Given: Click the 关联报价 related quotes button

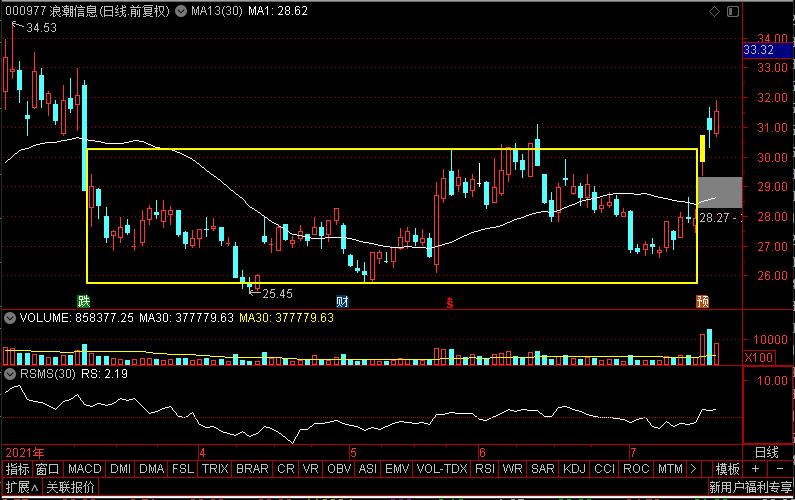Looking at the screenshot, I should pos(70,487).
